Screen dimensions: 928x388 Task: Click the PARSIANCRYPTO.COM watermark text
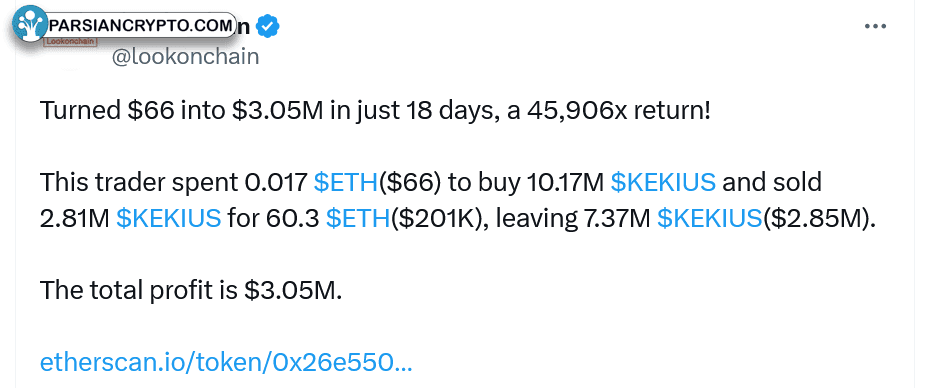pyautogui.click(x=141, y=25)
